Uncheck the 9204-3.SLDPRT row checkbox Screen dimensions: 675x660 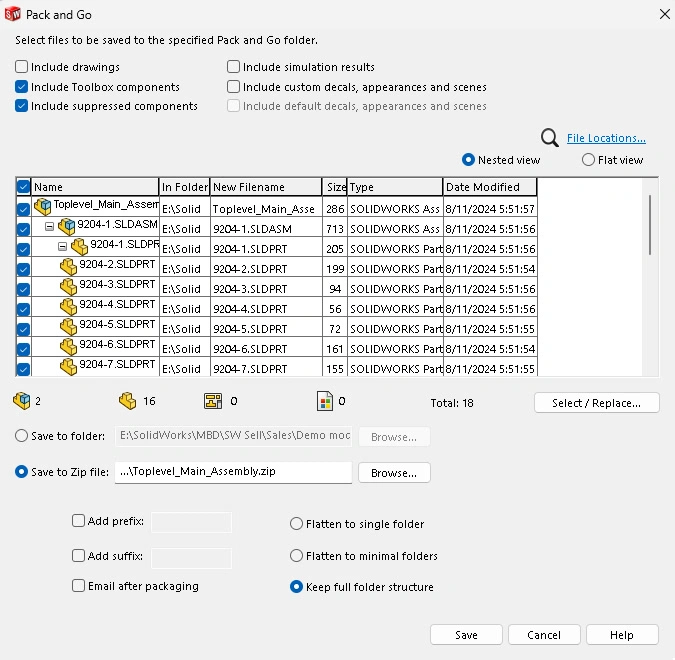pyautogui.click(x=23, y=289)
